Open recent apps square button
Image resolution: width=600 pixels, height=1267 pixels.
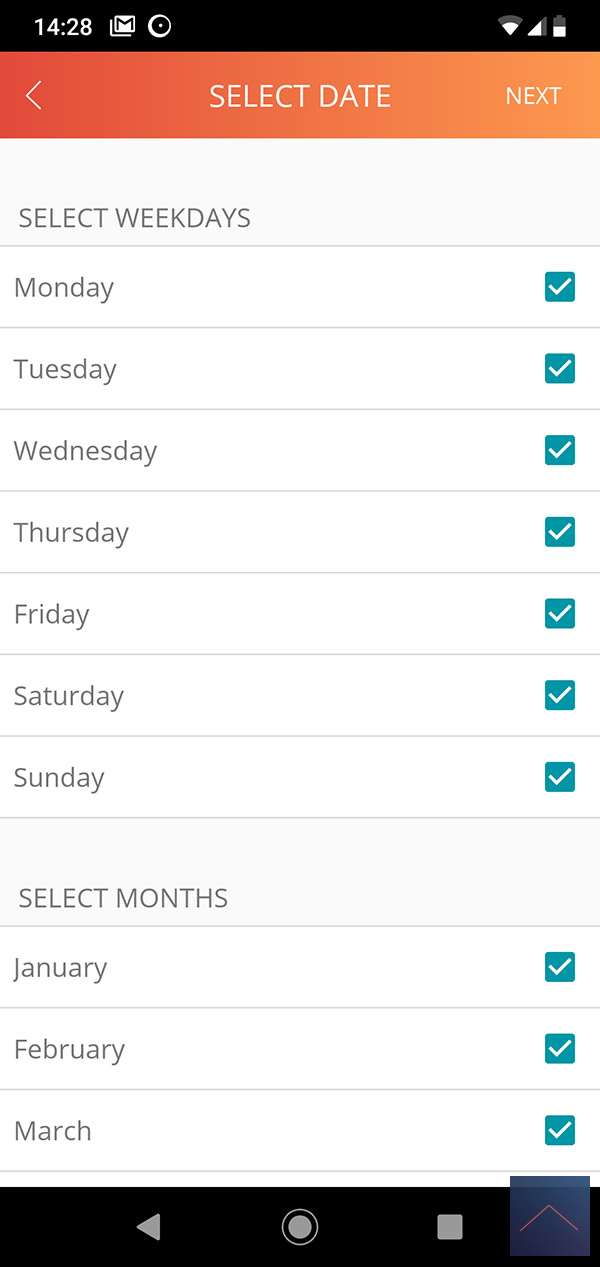click(x=450, y=1227)
